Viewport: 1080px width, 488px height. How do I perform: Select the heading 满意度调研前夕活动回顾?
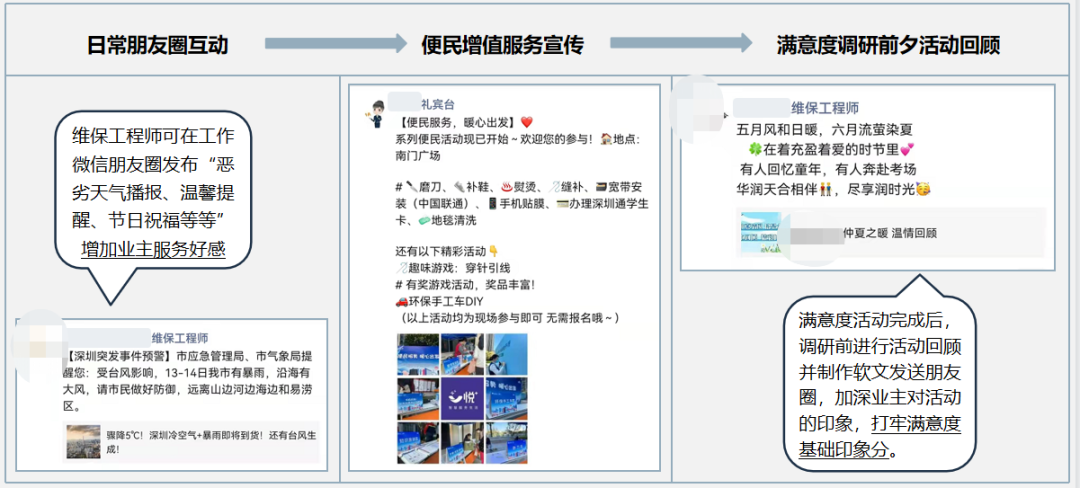coord(889,45)
